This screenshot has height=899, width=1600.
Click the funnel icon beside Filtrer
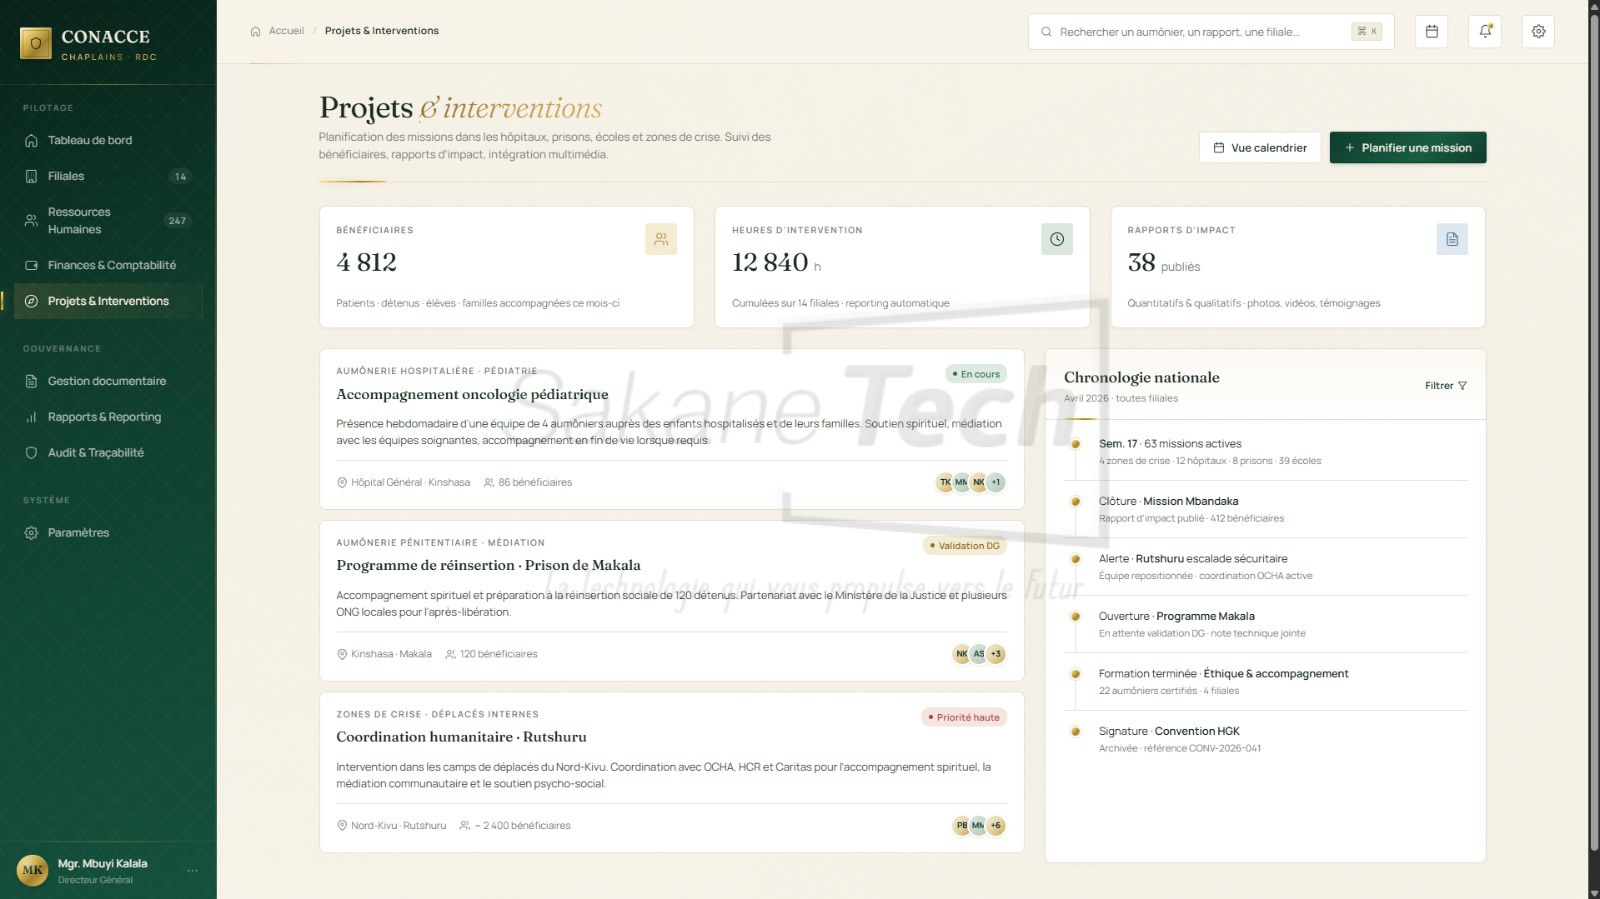coord(1462,386)
